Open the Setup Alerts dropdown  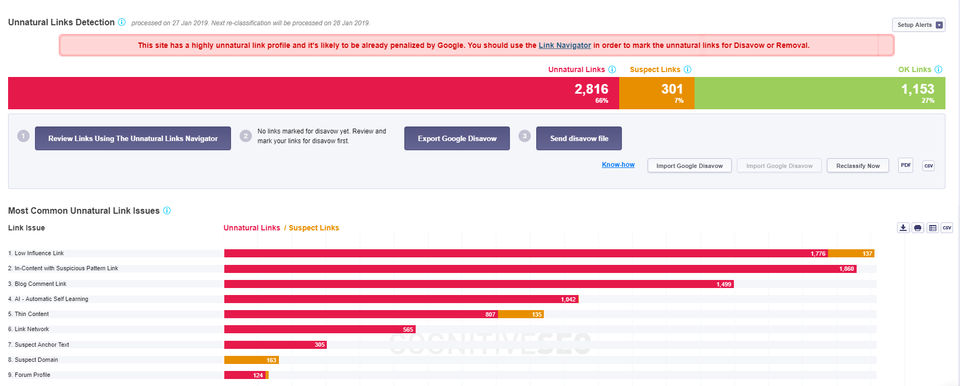click(918, 25)
